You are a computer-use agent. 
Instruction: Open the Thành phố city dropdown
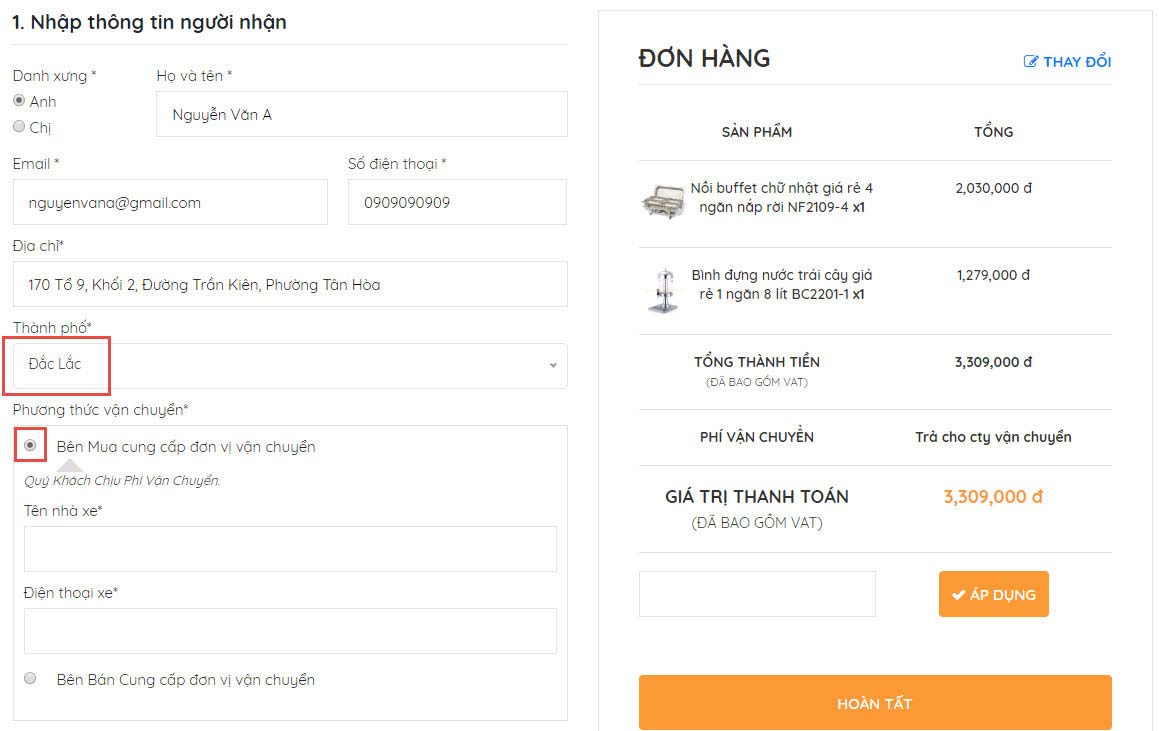click(x=289, y=365)
